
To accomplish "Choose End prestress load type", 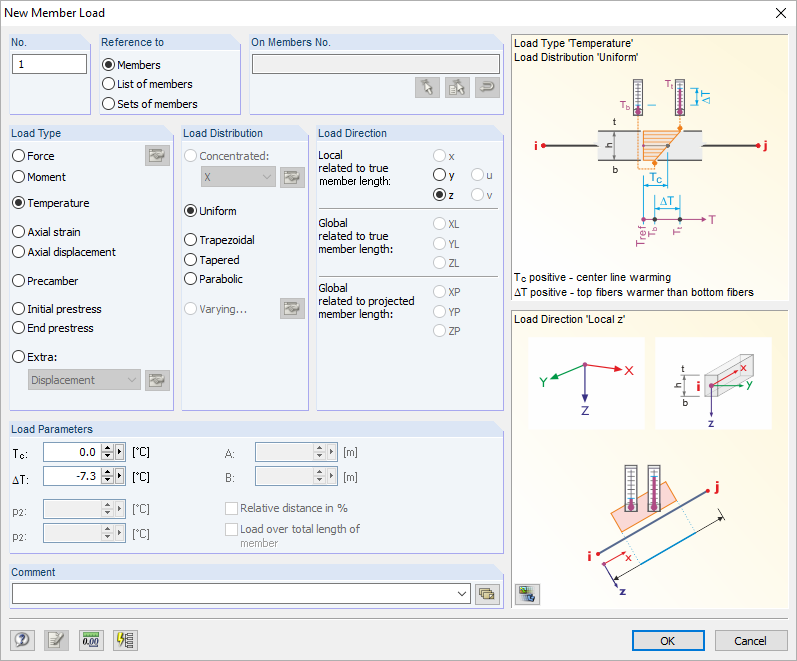I will (x=53, y=328).
